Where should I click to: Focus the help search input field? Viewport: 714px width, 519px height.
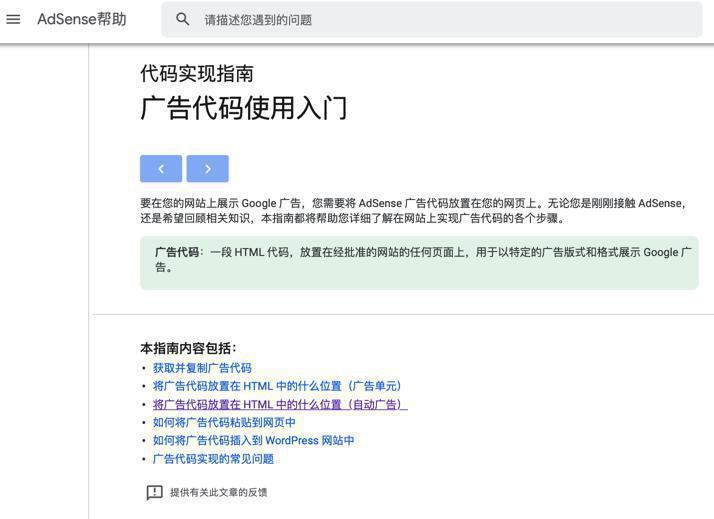click(432, 20)
